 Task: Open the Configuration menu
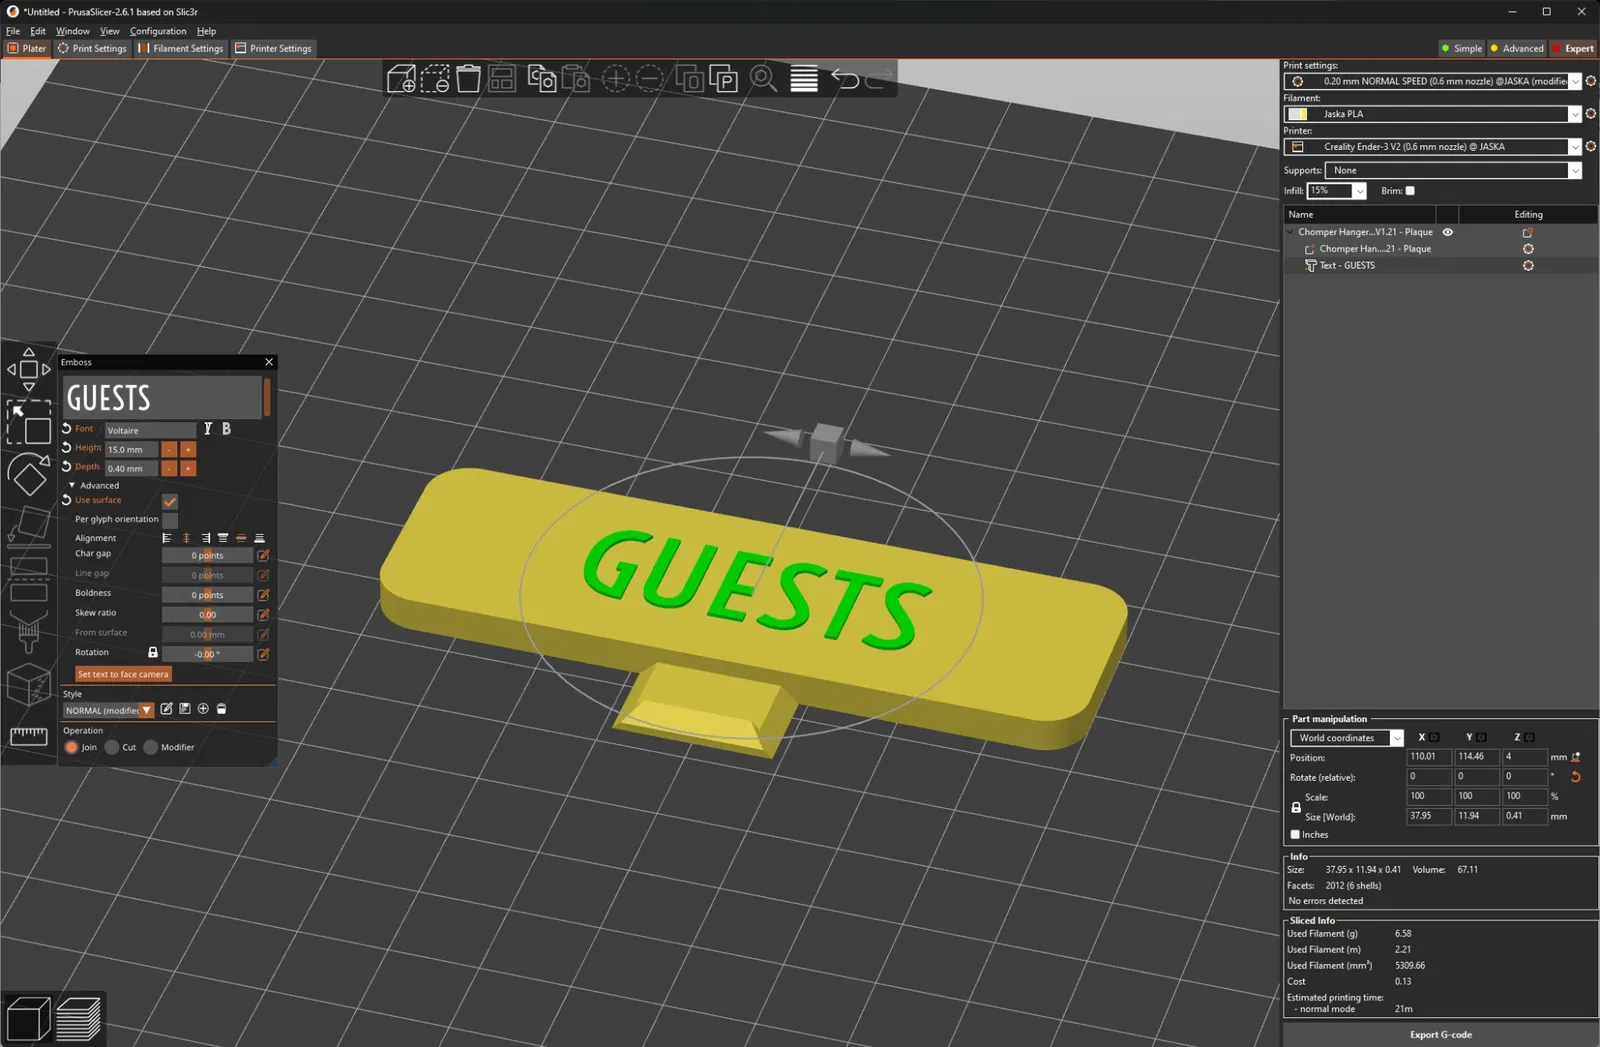(x=158, y=31)
